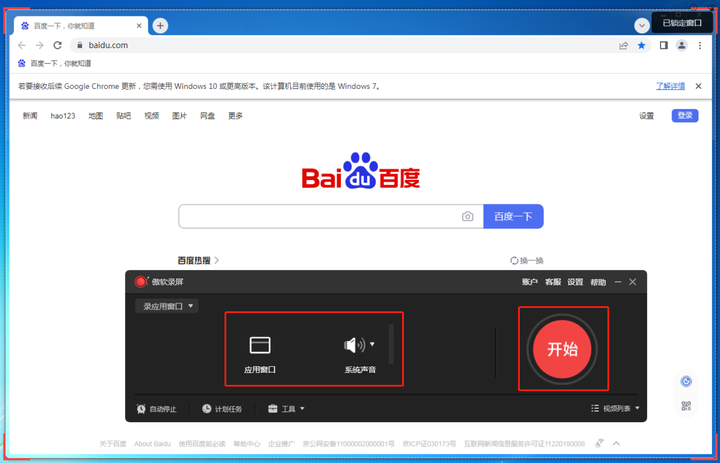The image size is (720, 463).
Task: Reload the Baidu page
Action: point(57,45)
